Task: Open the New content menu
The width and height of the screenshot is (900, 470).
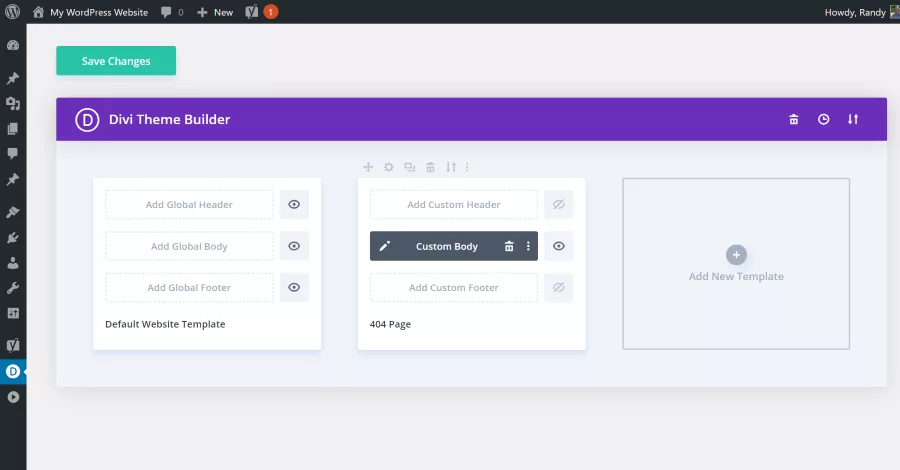Action: (x=215, y=12)
